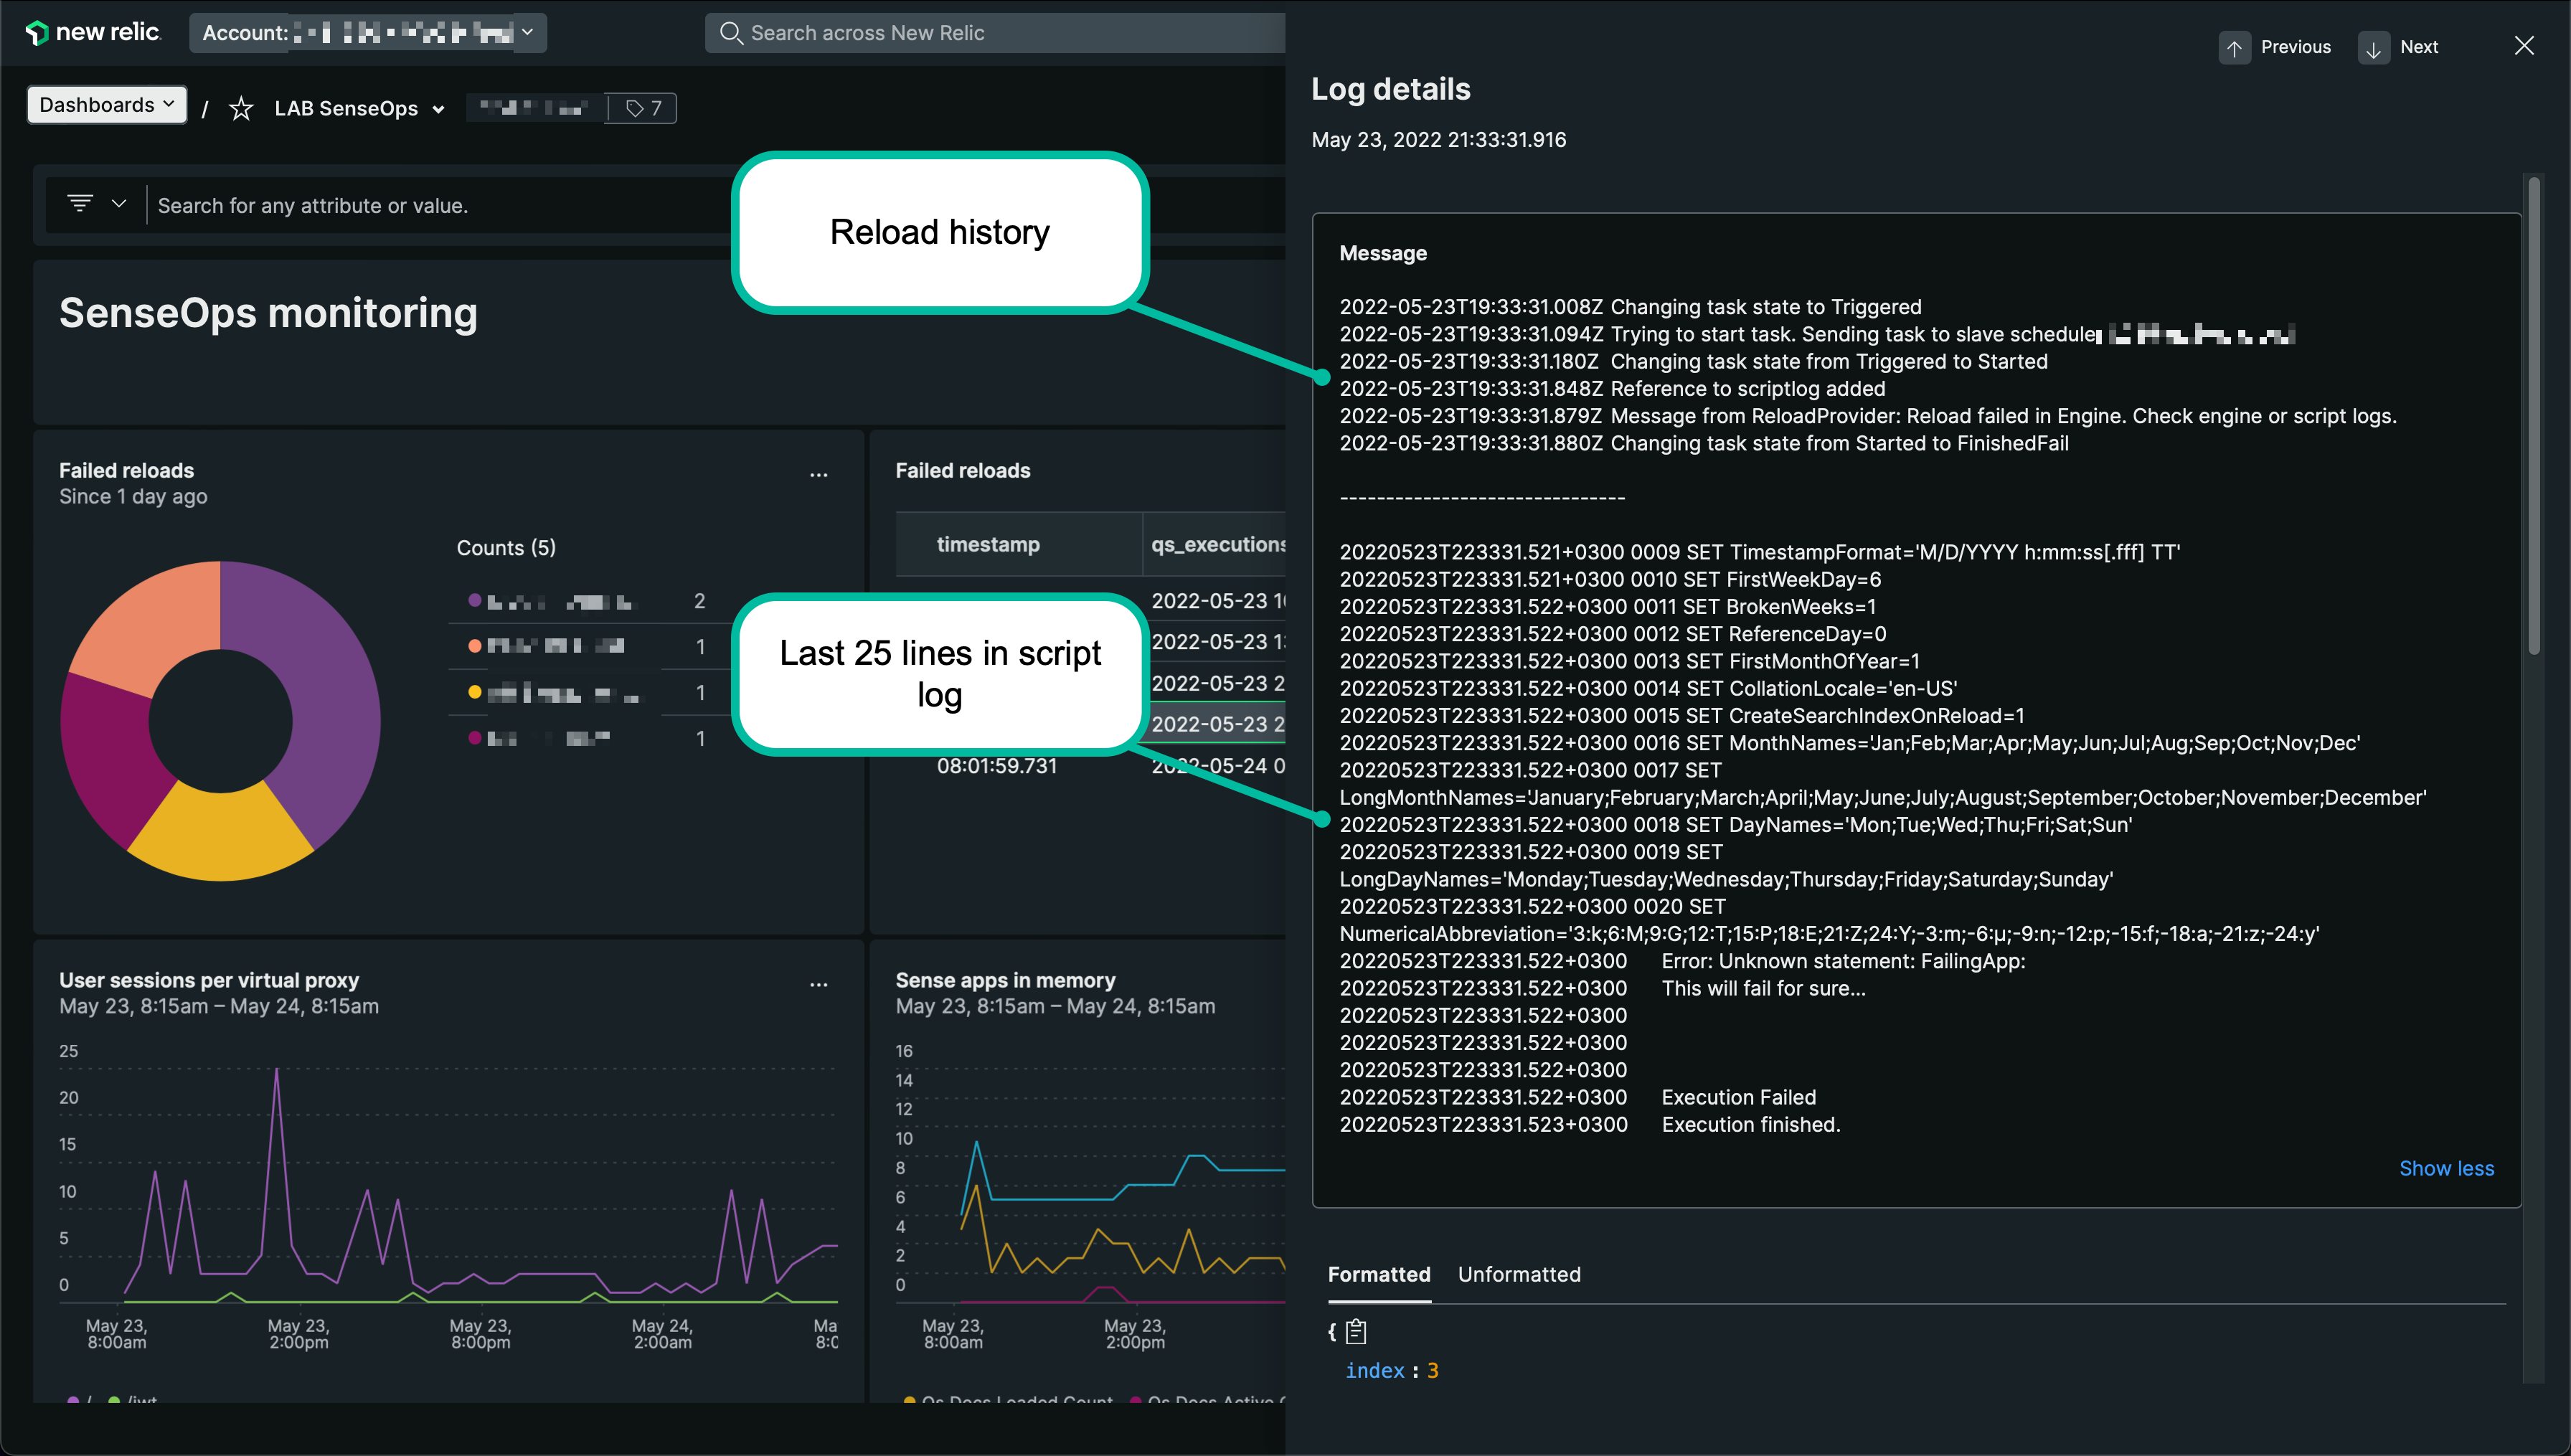Image resolution: width=2571 pixels, height=1456 pixels.
Task: Open Failed reloads widget ellipsis menu
Action: (818, 475)
